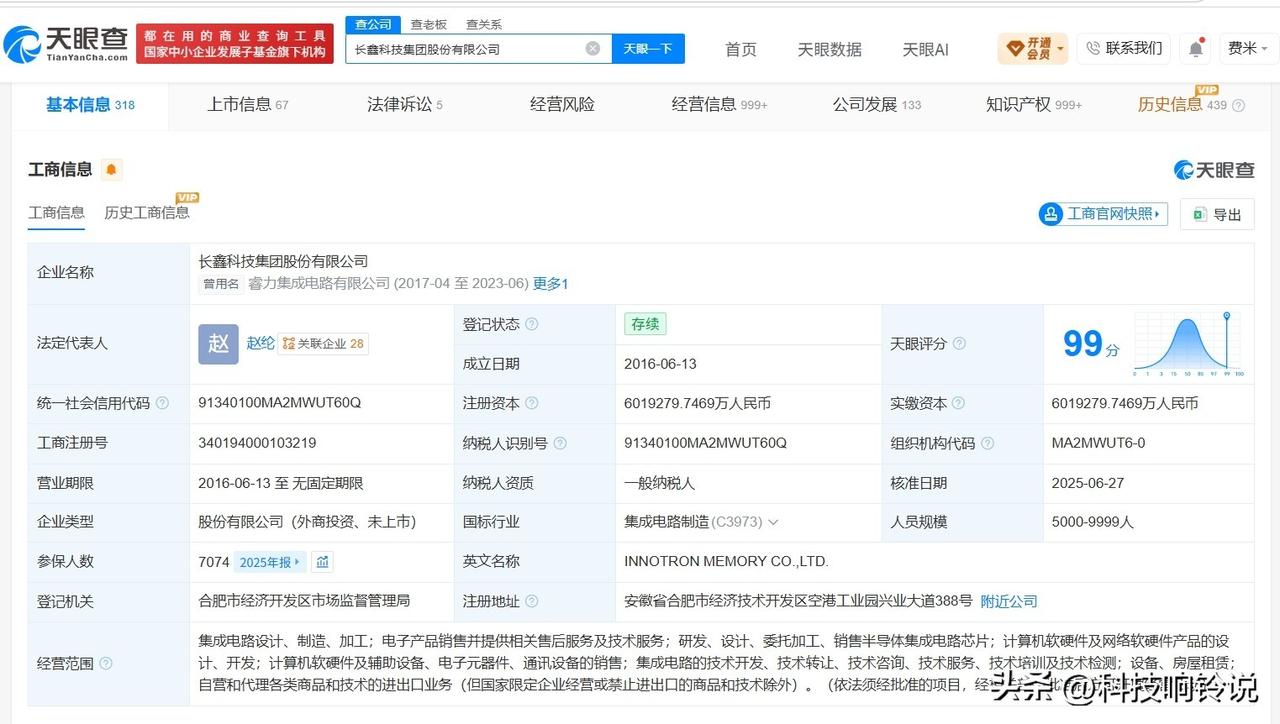Click the 一般纳税人 taxpayer qualification value
The height and width of the screenshot is (724, 1280).
click(659, 483)
